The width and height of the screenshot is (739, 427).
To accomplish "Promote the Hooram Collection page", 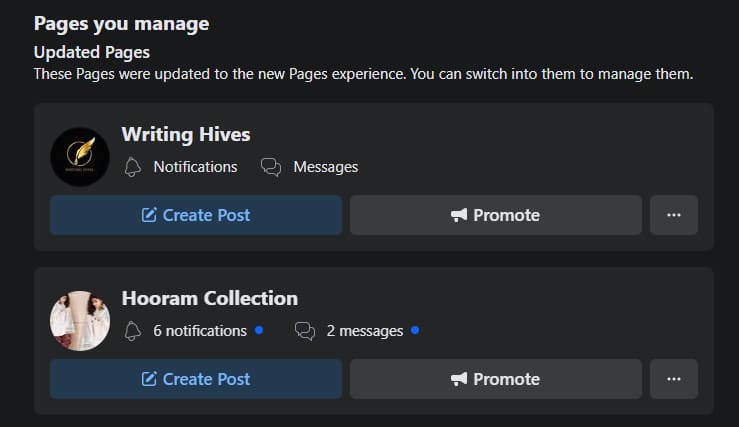I will point(496,379).
